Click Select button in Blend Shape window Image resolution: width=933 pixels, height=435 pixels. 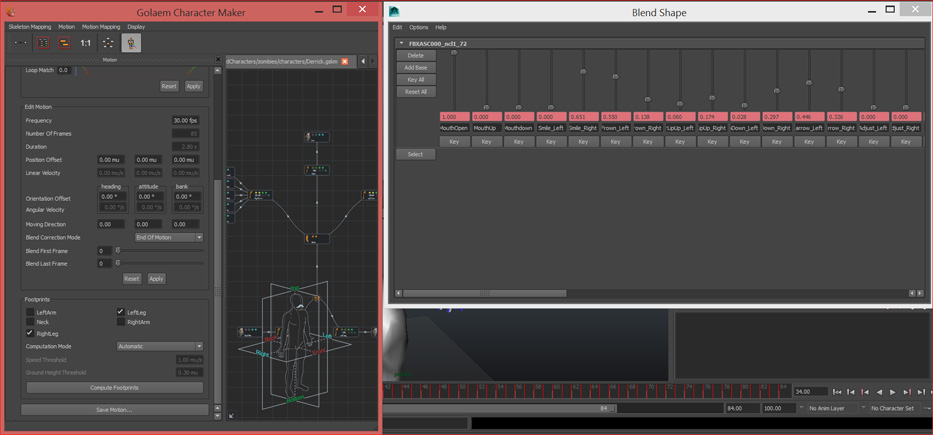pos(416,154)
